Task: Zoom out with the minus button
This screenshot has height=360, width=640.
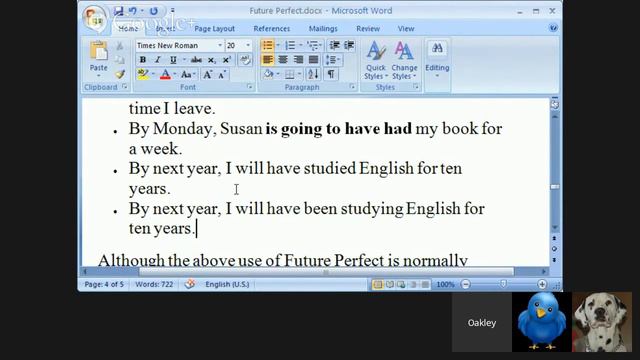Action: point(465,284)
